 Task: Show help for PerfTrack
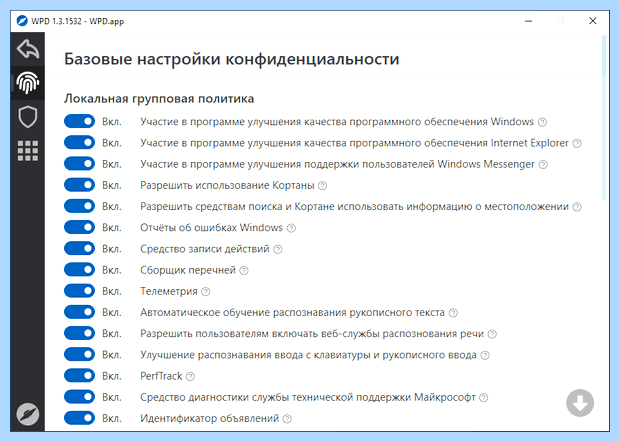point(190,376)
